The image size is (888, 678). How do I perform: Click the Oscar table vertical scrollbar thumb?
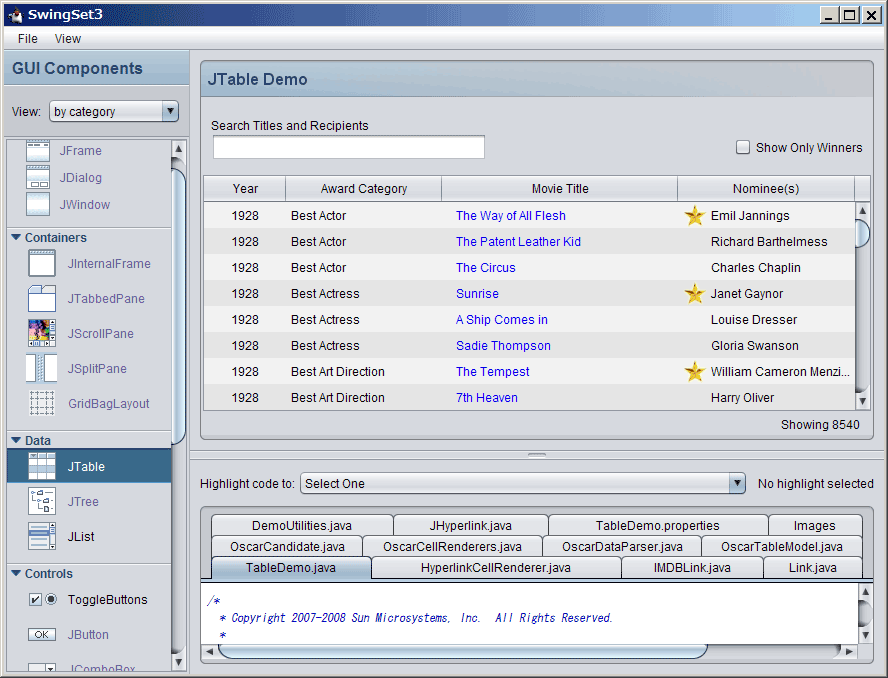[862, 232]
